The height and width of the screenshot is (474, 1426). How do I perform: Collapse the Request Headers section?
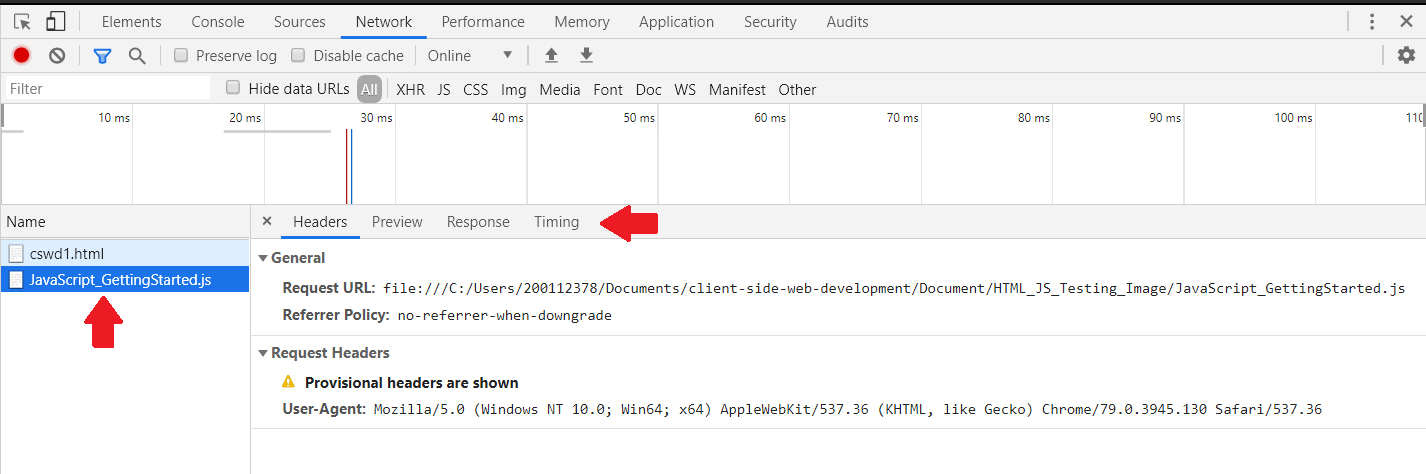[263, 353]
